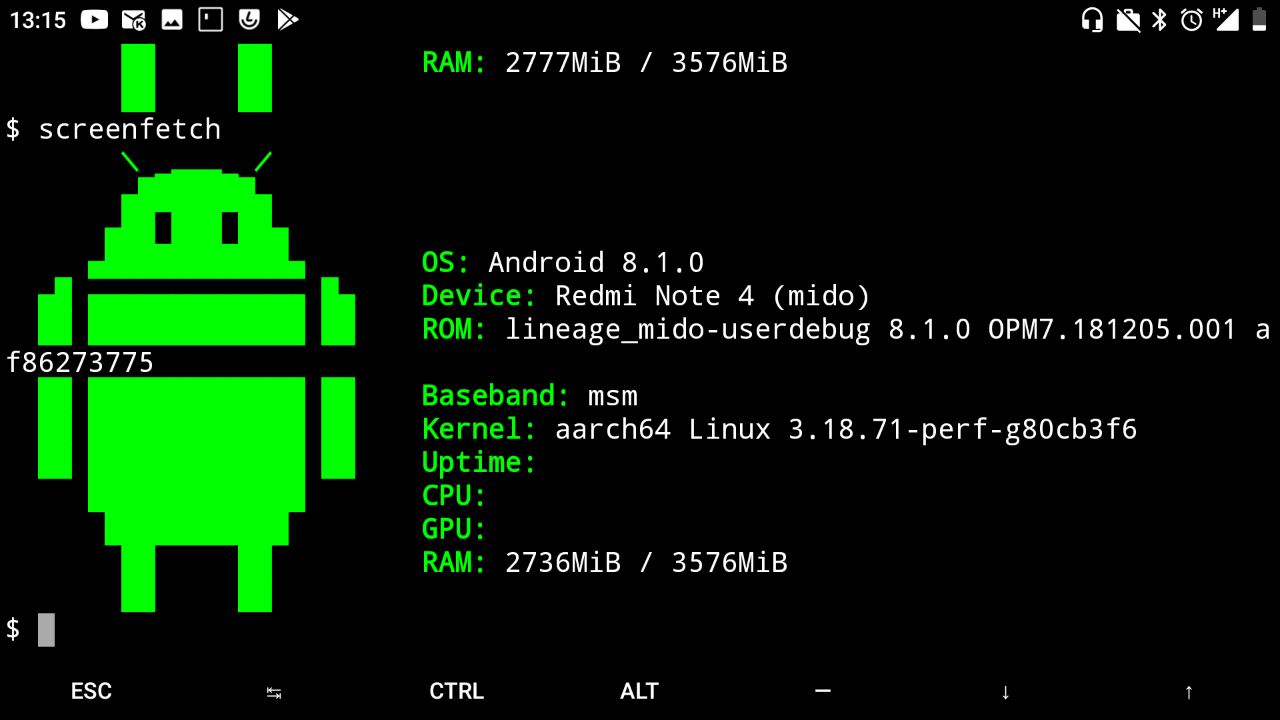
Task: Tap the terminal cursor at the prompt
Action: click(46, 629)
